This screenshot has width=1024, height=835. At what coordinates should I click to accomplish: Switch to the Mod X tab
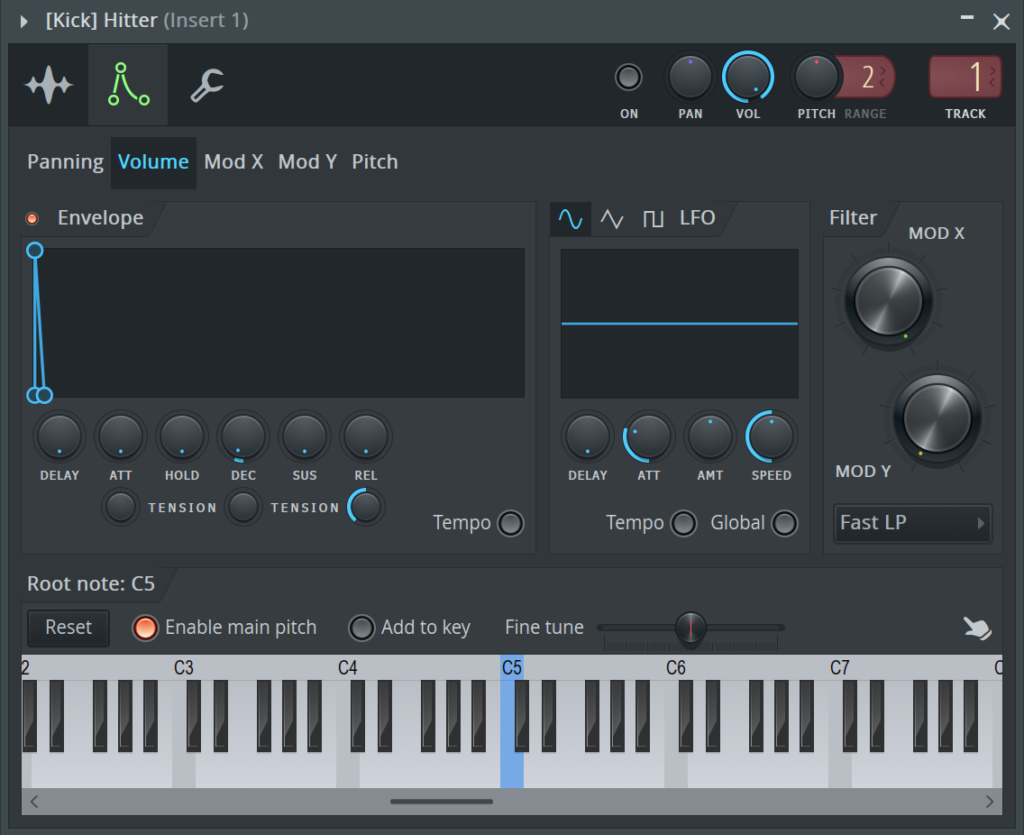pos(233,162)
